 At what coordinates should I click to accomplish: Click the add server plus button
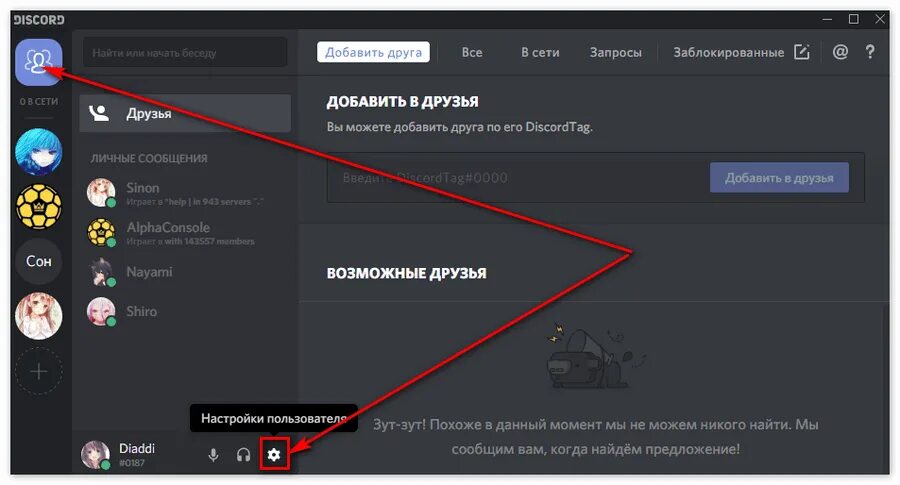pyautogui.click(x=38, y=371)
